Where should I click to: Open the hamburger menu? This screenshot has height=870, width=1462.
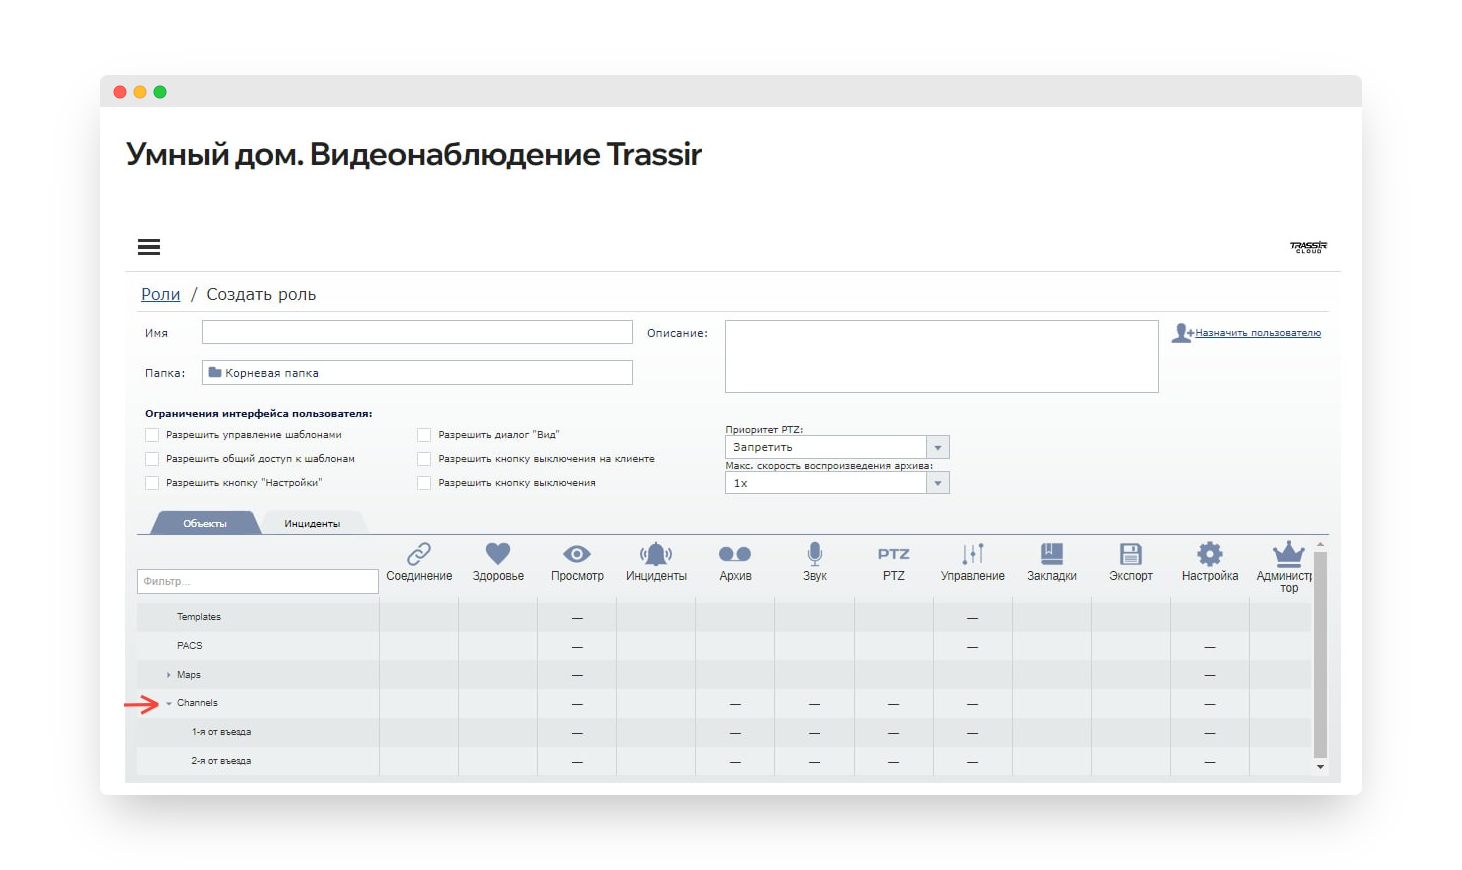pos(149,247)
